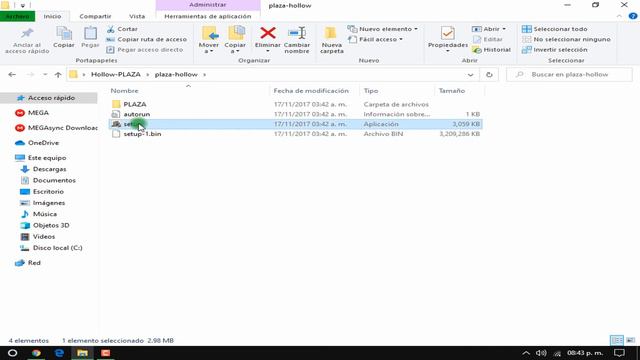Open Escritorio in the sidebar
This screenshot has width=640, height=360.
coord(49,191)
